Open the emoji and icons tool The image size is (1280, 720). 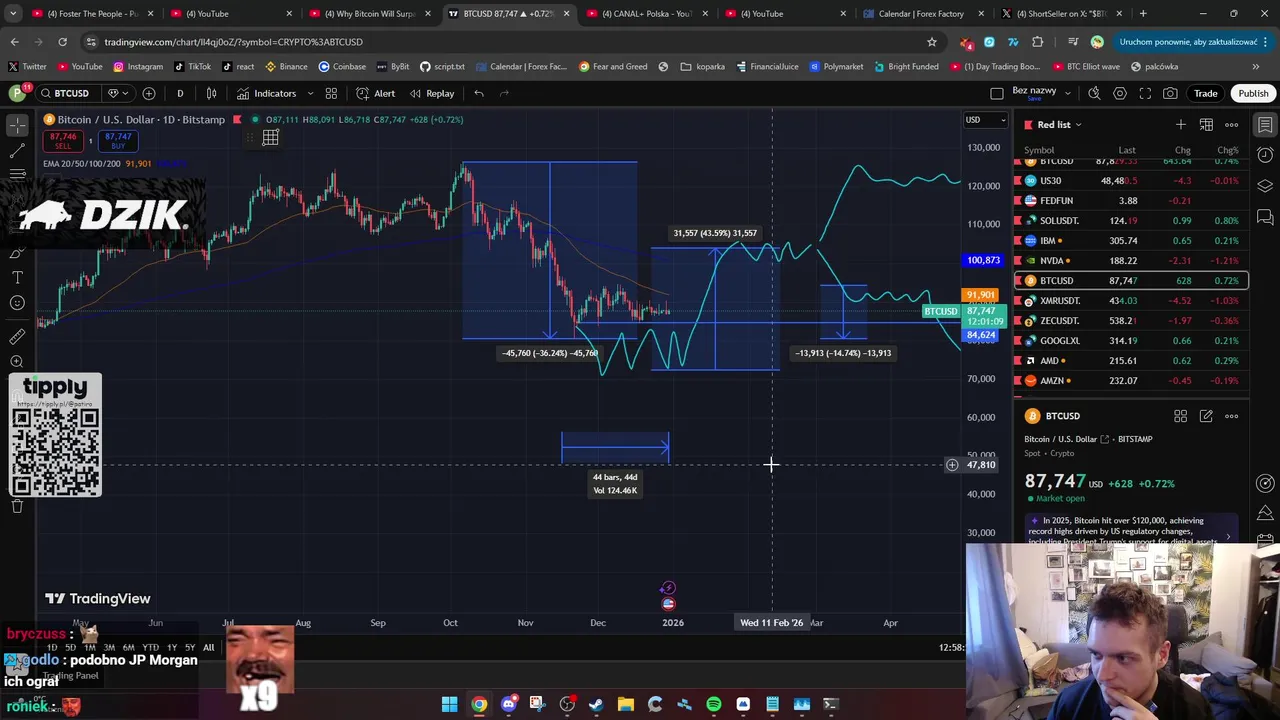(17, 303)
